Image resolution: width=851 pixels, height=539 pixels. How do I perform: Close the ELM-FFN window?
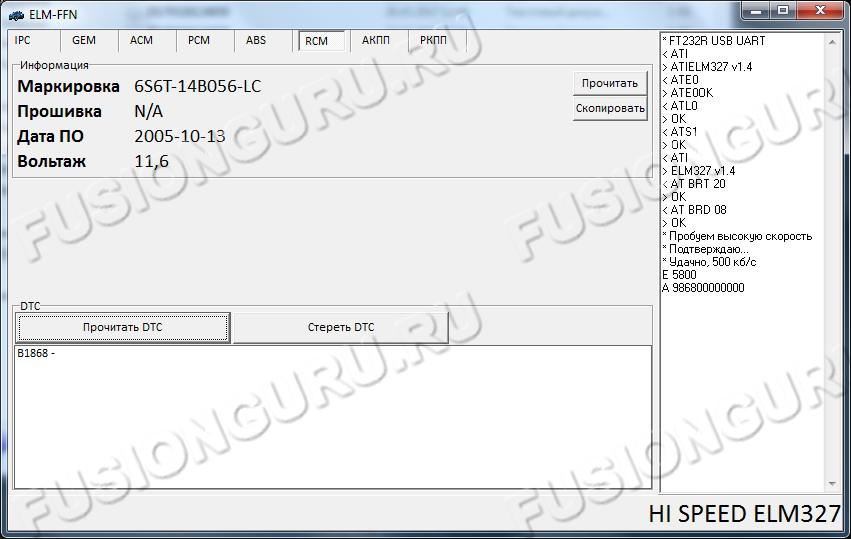click(819, 10)
